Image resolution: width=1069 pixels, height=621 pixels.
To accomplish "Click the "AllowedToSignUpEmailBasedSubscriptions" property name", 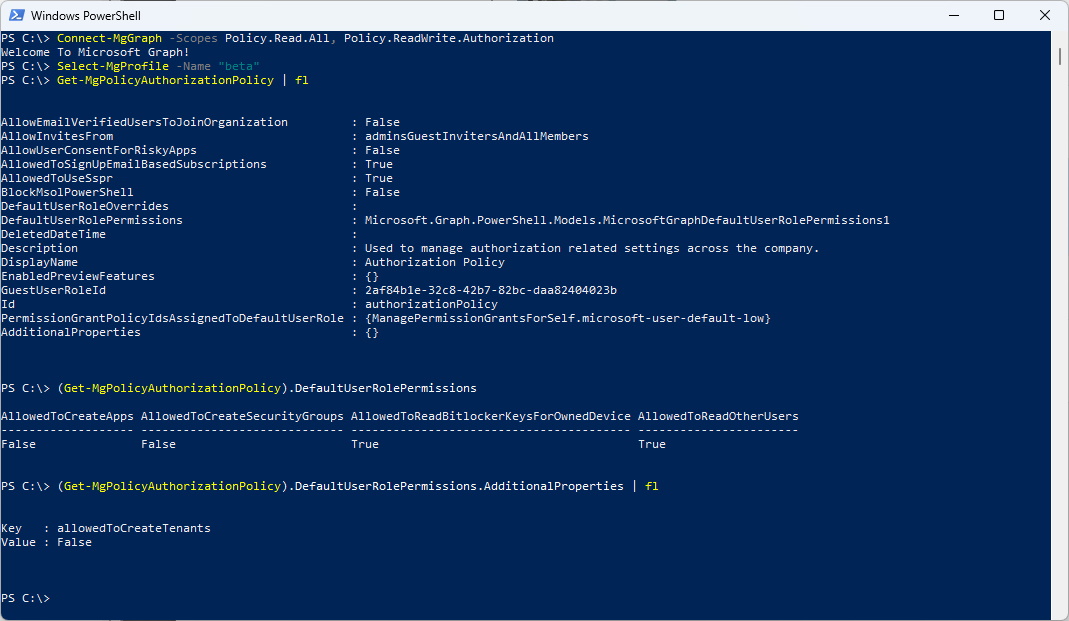I will 134,164.
